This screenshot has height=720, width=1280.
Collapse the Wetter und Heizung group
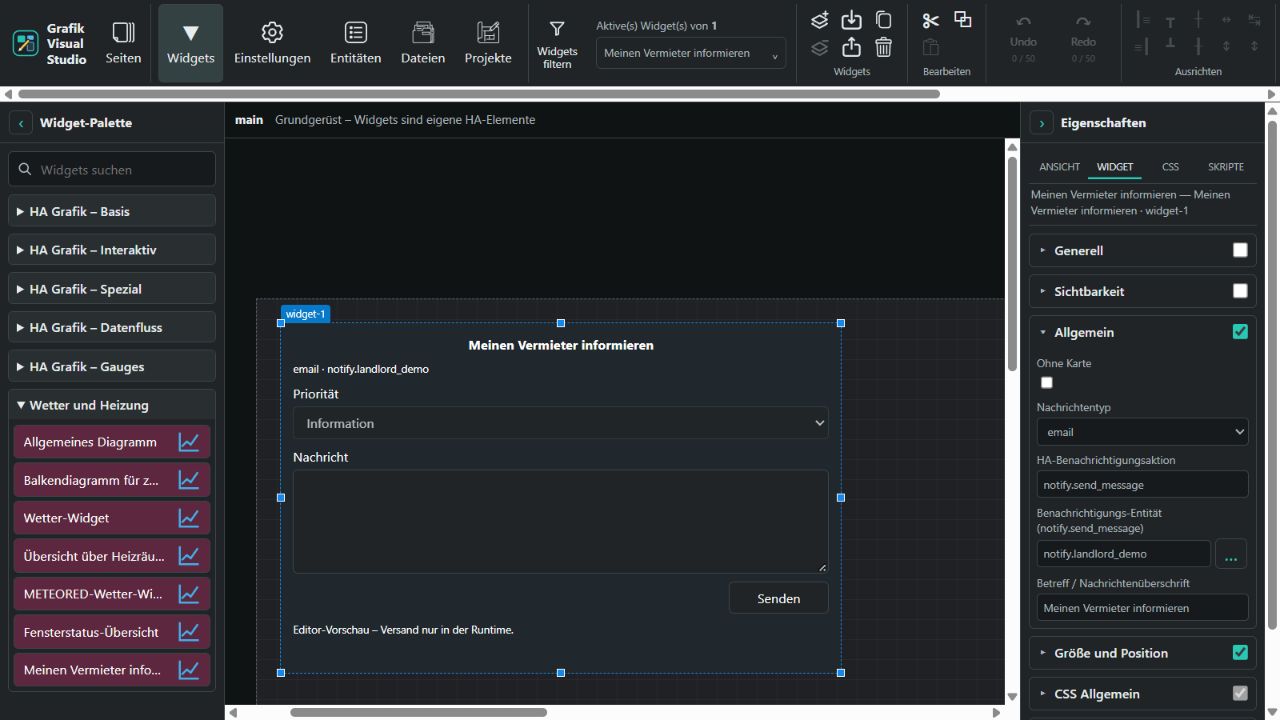tap(112, 405)
